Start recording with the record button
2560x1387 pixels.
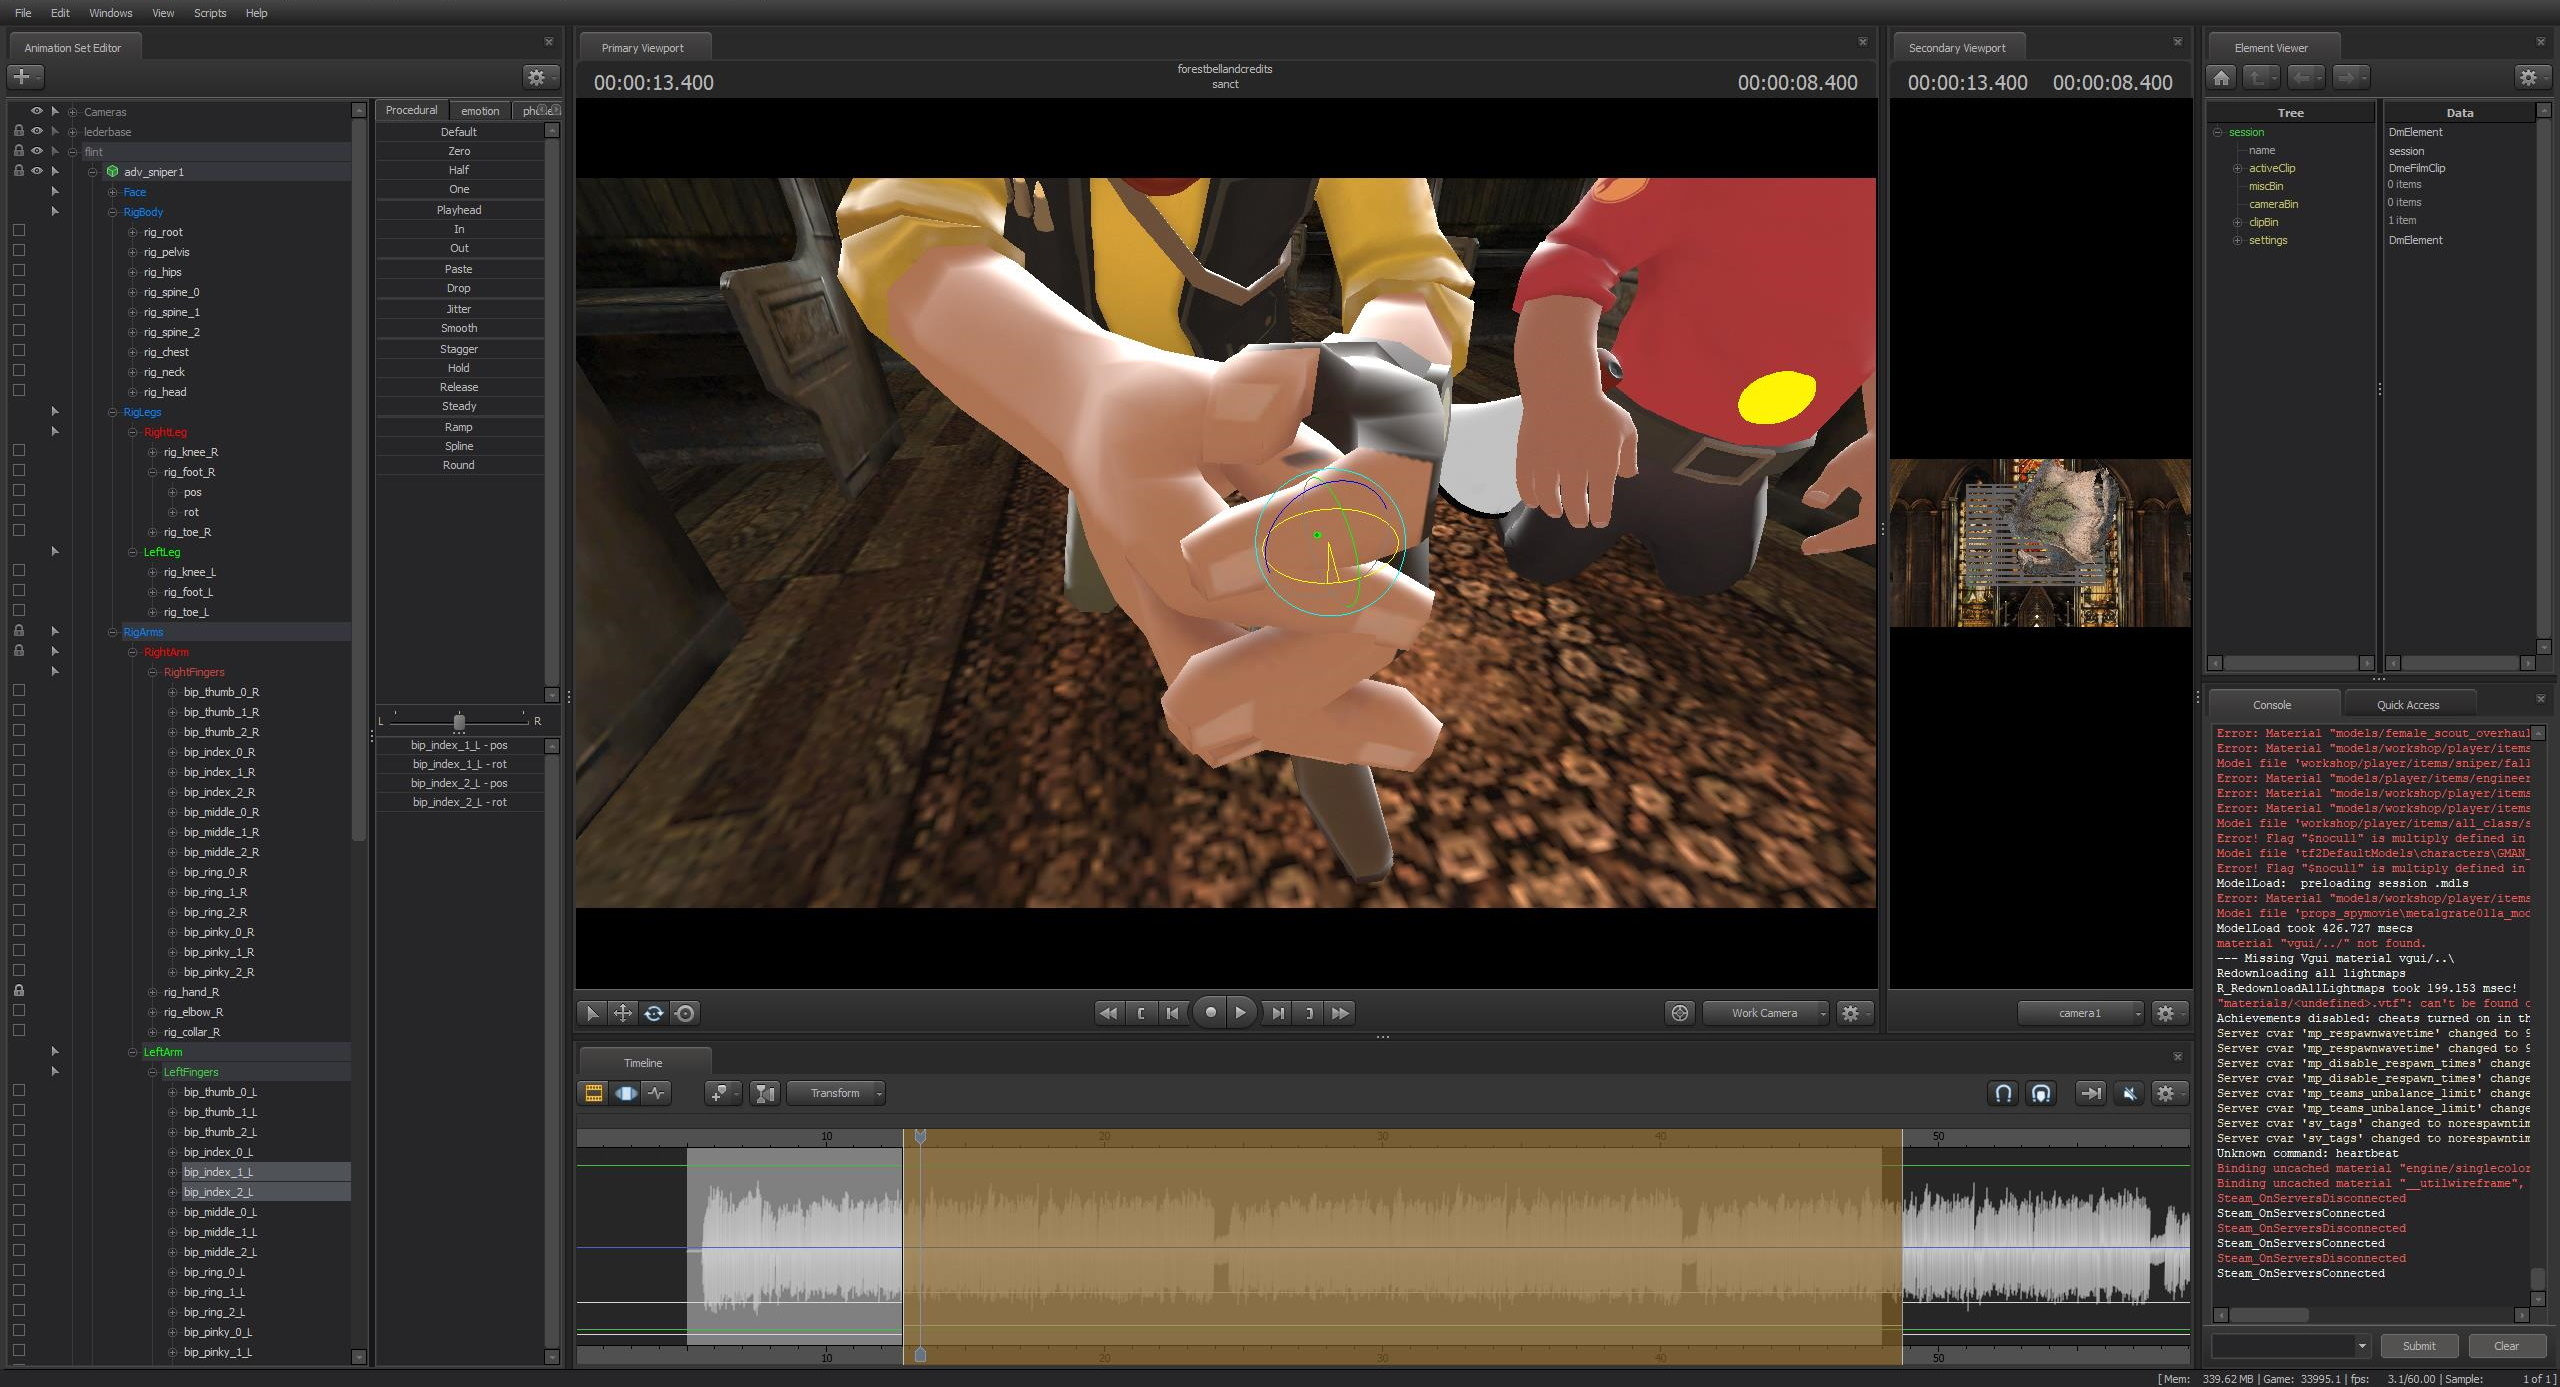pos(1210,1012)
